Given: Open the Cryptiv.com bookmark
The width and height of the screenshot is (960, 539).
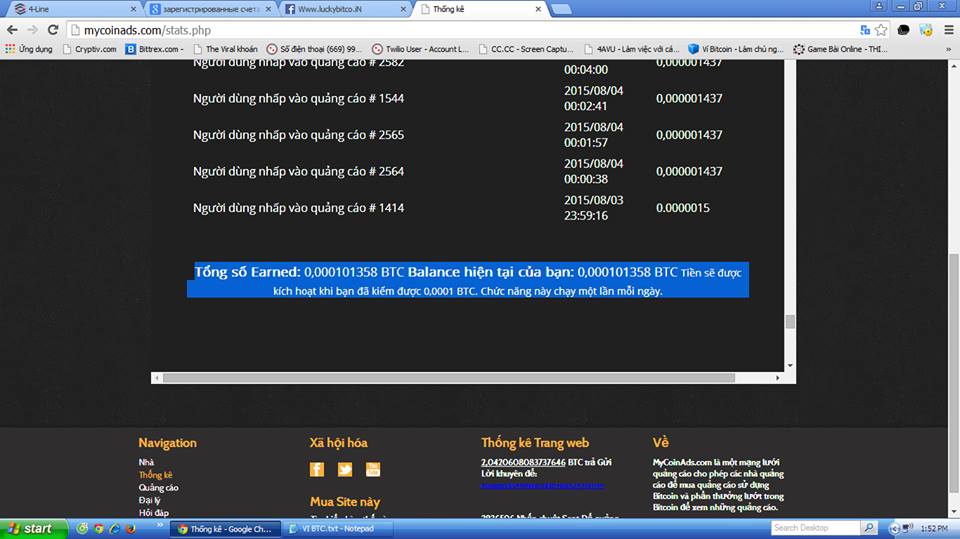Looking at the screenshot, I should point(89,49).
